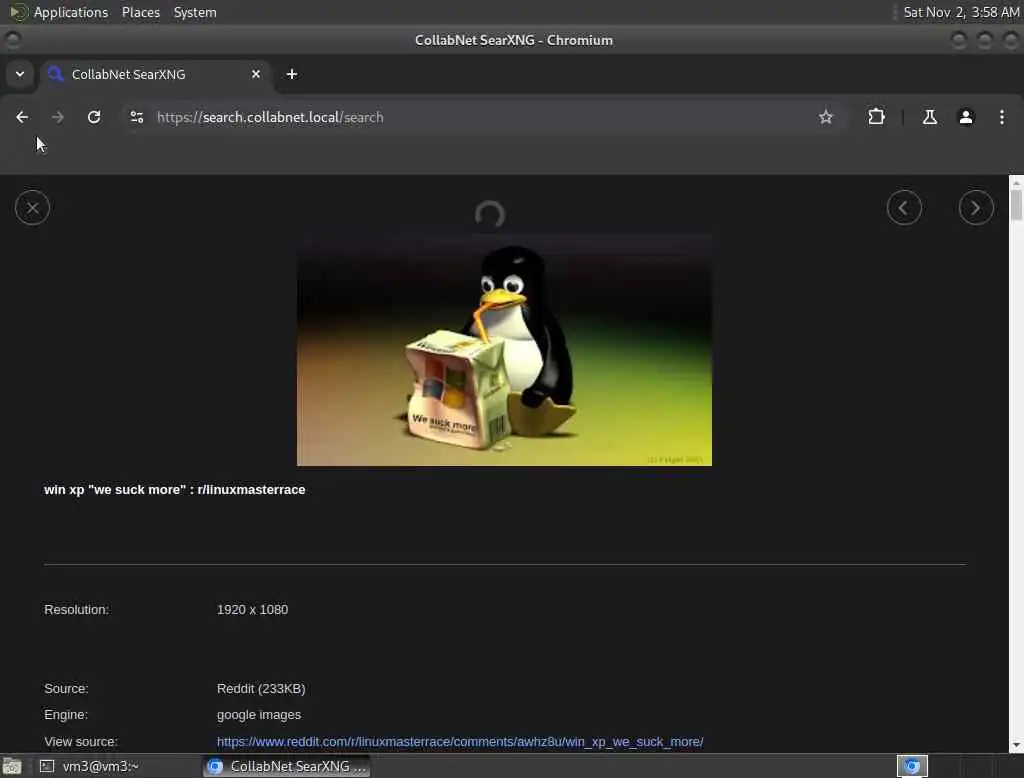Image resolution: width=1024 pixels, height=778 pixels.
Task: Click the page vertical scrollbar thumb
Action: click(1016, 204)
